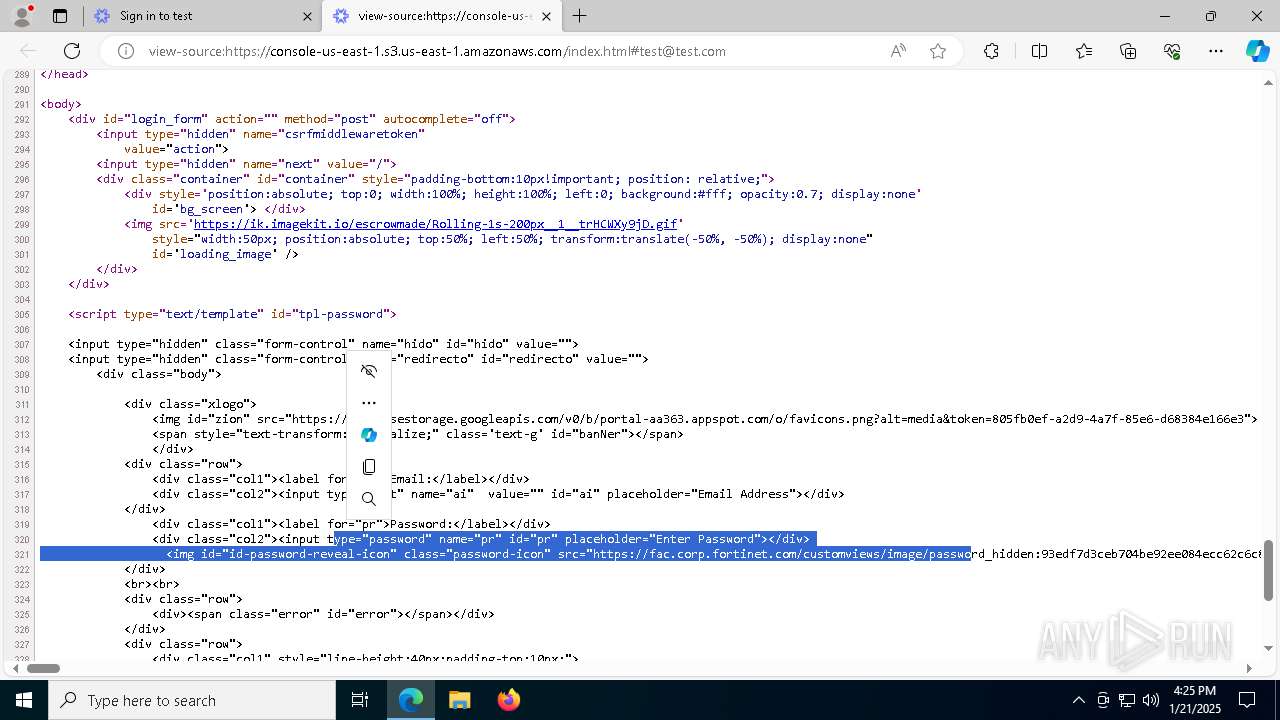Open File Explorer from taskbar
This screenshot has height=720, width=1280.
pyautogui.click(x=459, y=700)
